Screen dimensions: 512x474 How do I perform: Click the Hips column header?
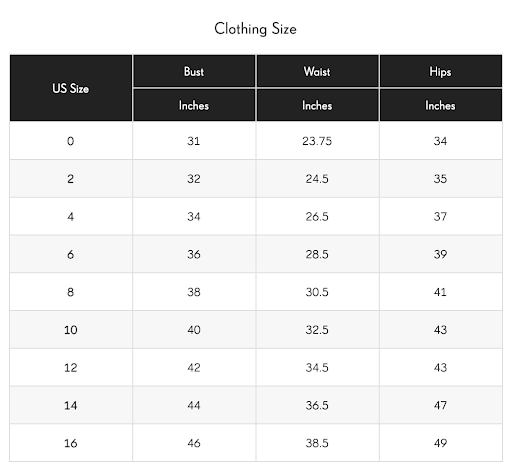[x=440, y=71]
